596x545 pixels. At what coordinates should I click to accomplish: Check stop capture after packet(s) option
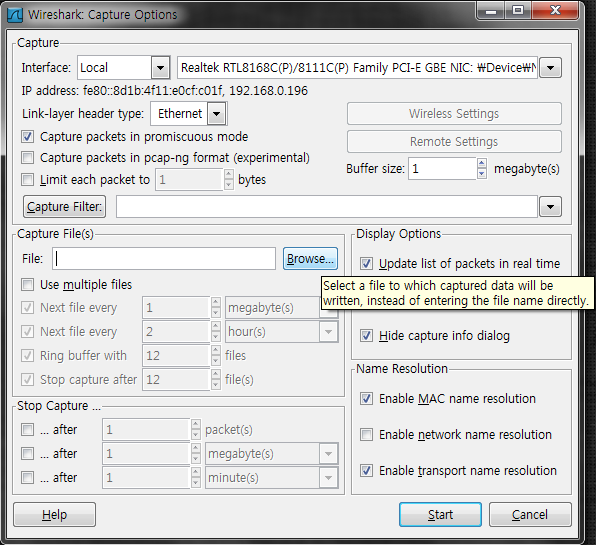pyautogui.click(x=27, y=429)
